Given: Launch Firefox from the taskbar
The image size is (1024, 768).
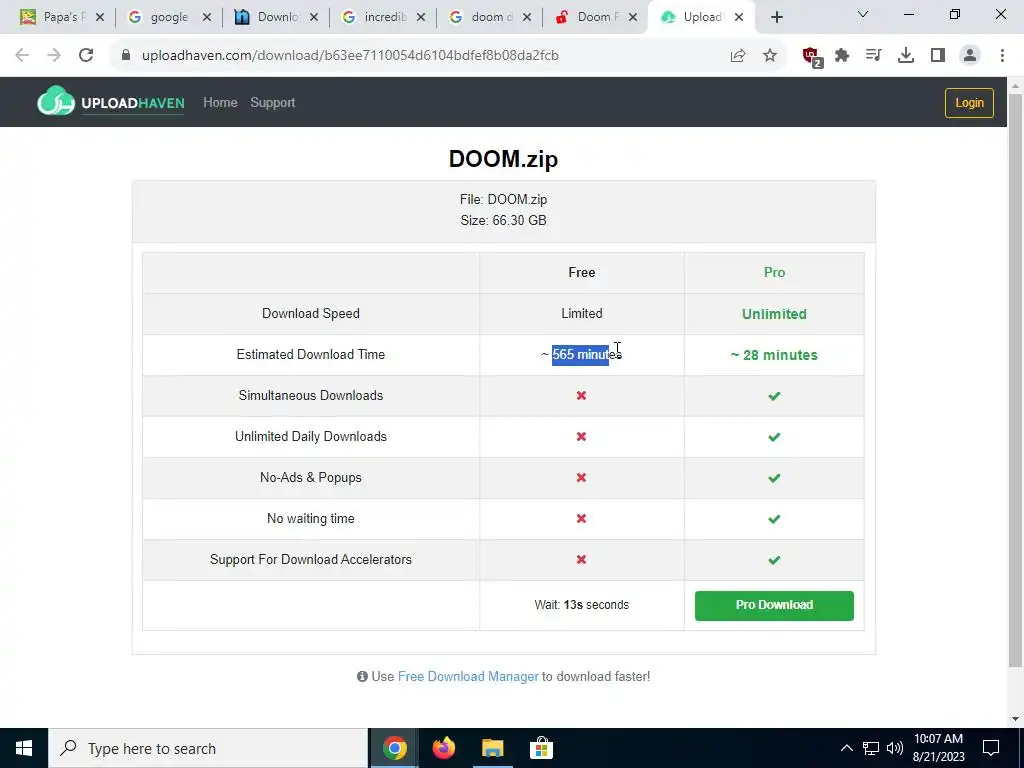Looking at the screenshot, I should point(443,748).
